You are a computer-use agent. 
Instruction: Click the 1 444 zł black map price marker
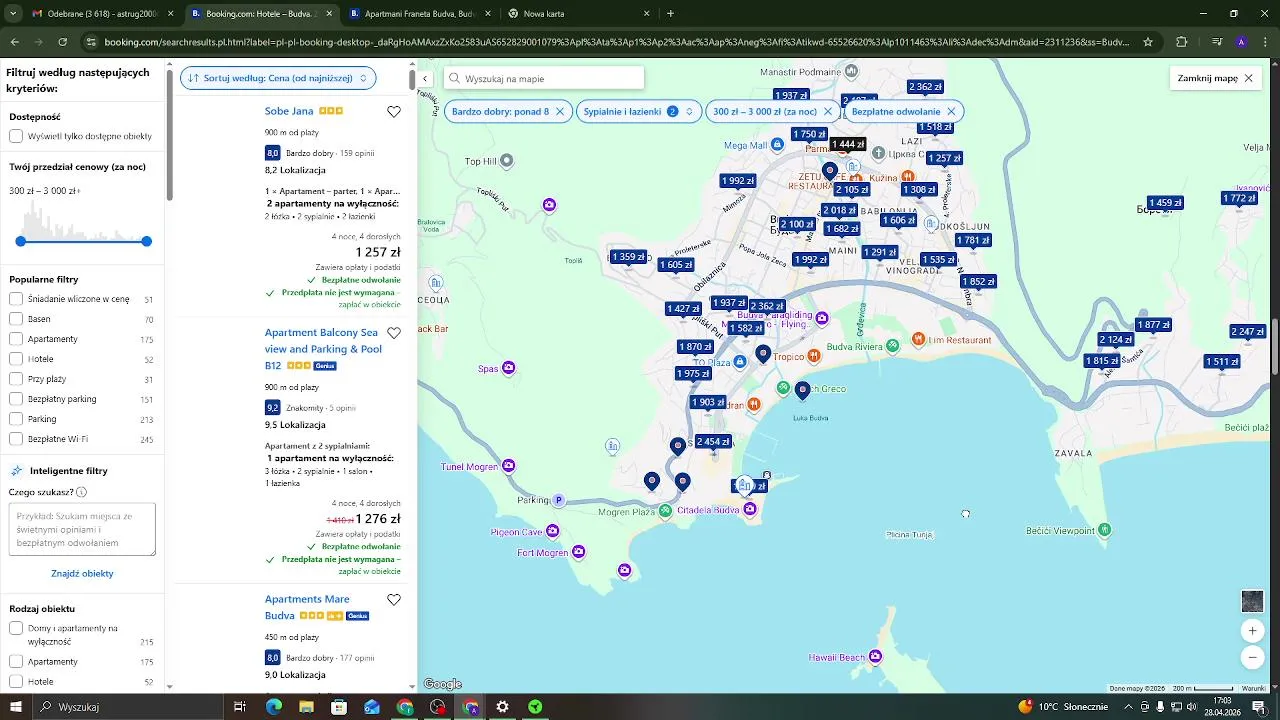tap(848, 144)
